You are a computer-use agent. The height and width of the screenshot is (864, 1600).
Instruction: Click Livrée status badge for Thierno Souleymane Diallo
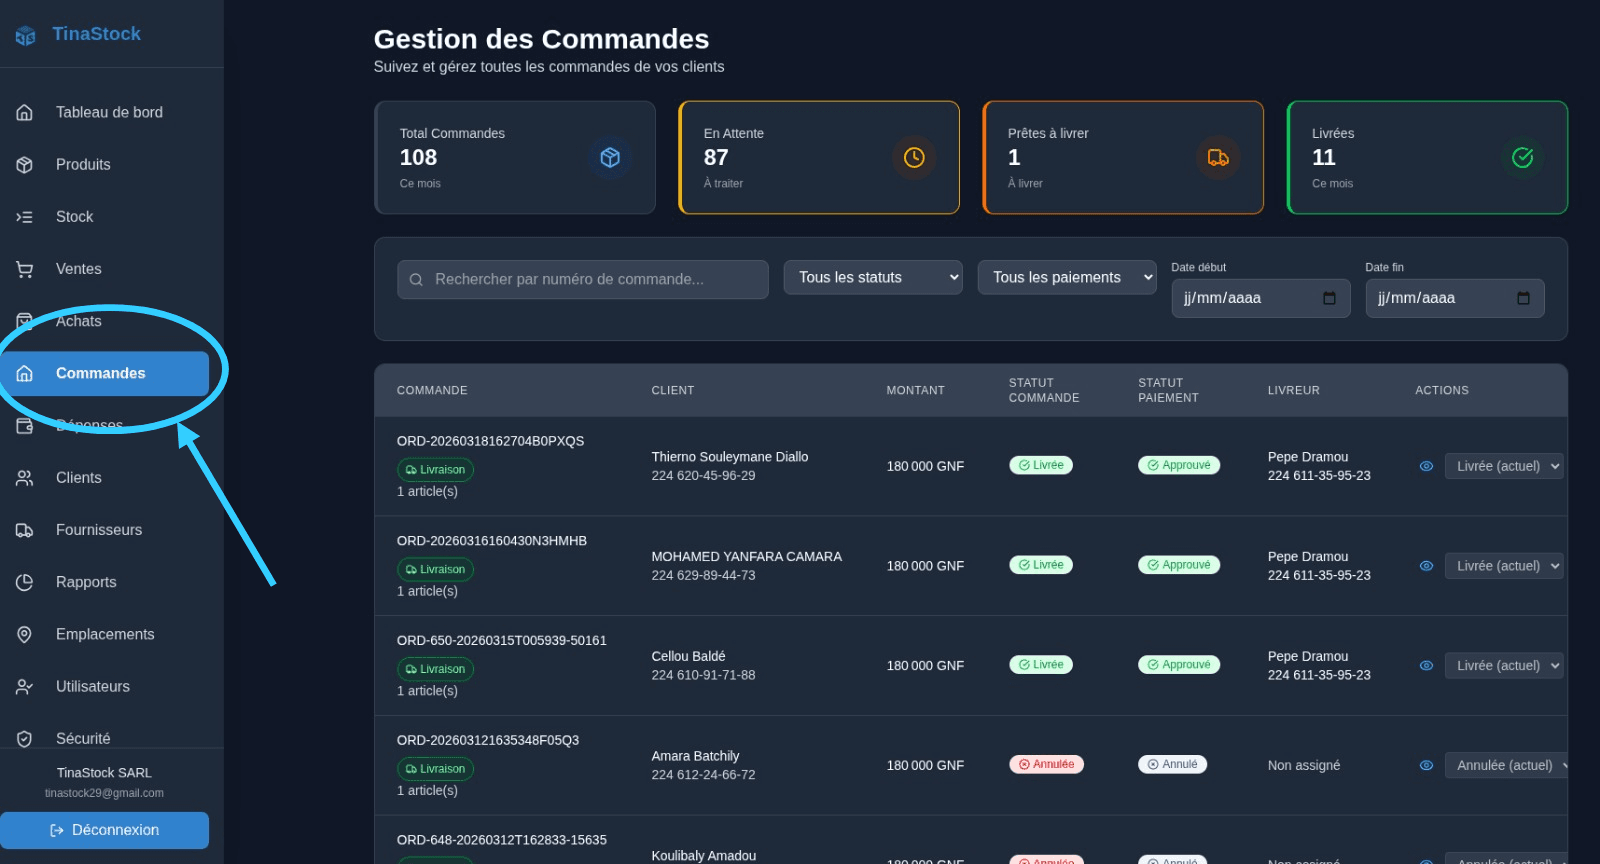point(1040,465)
